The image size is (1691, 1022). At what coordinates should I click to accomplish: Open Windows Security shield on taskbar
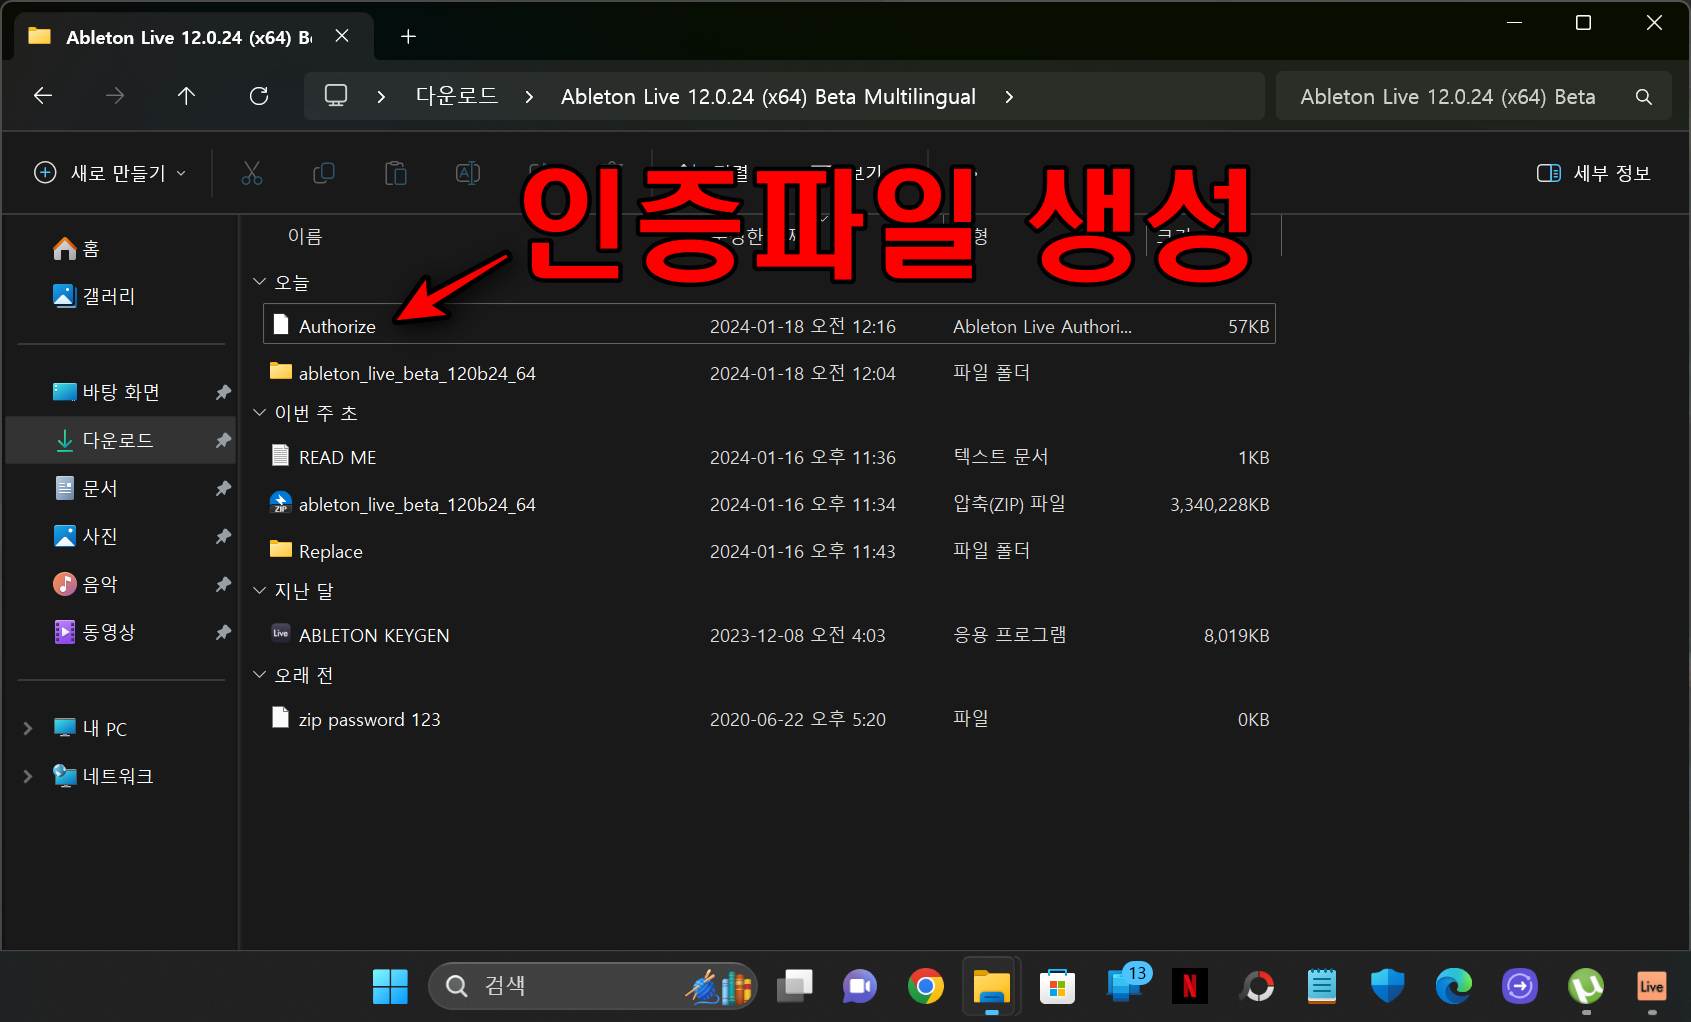point(1387,987)
